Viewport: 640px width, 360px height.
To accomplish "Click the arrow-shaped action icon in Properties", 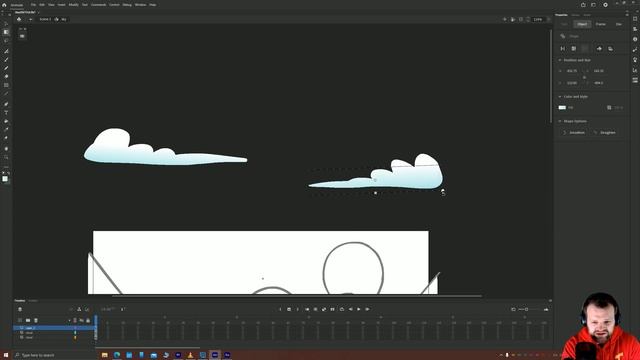I will coord(599,49).
